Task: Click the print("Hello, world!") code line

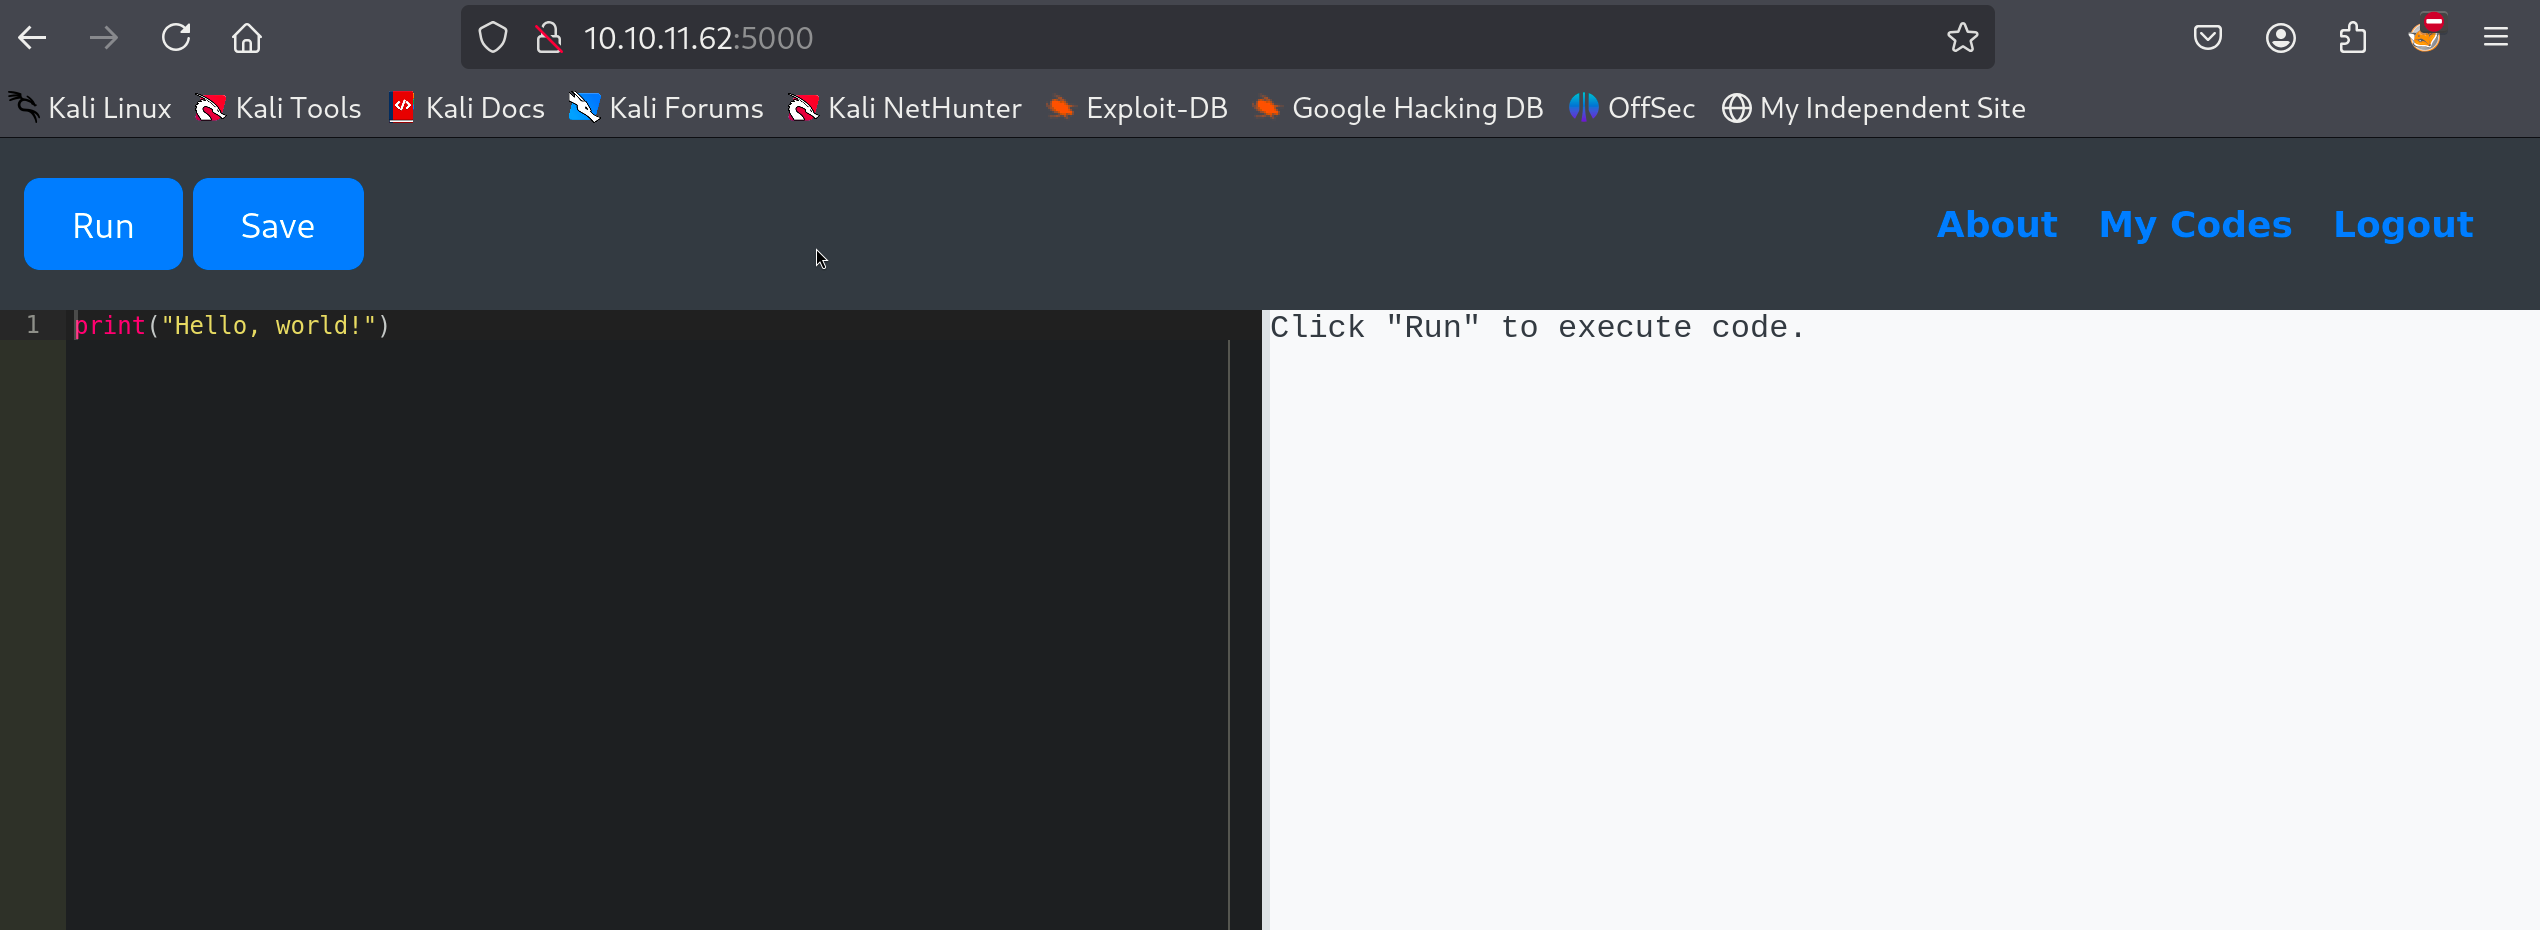Action: (232, 326)
